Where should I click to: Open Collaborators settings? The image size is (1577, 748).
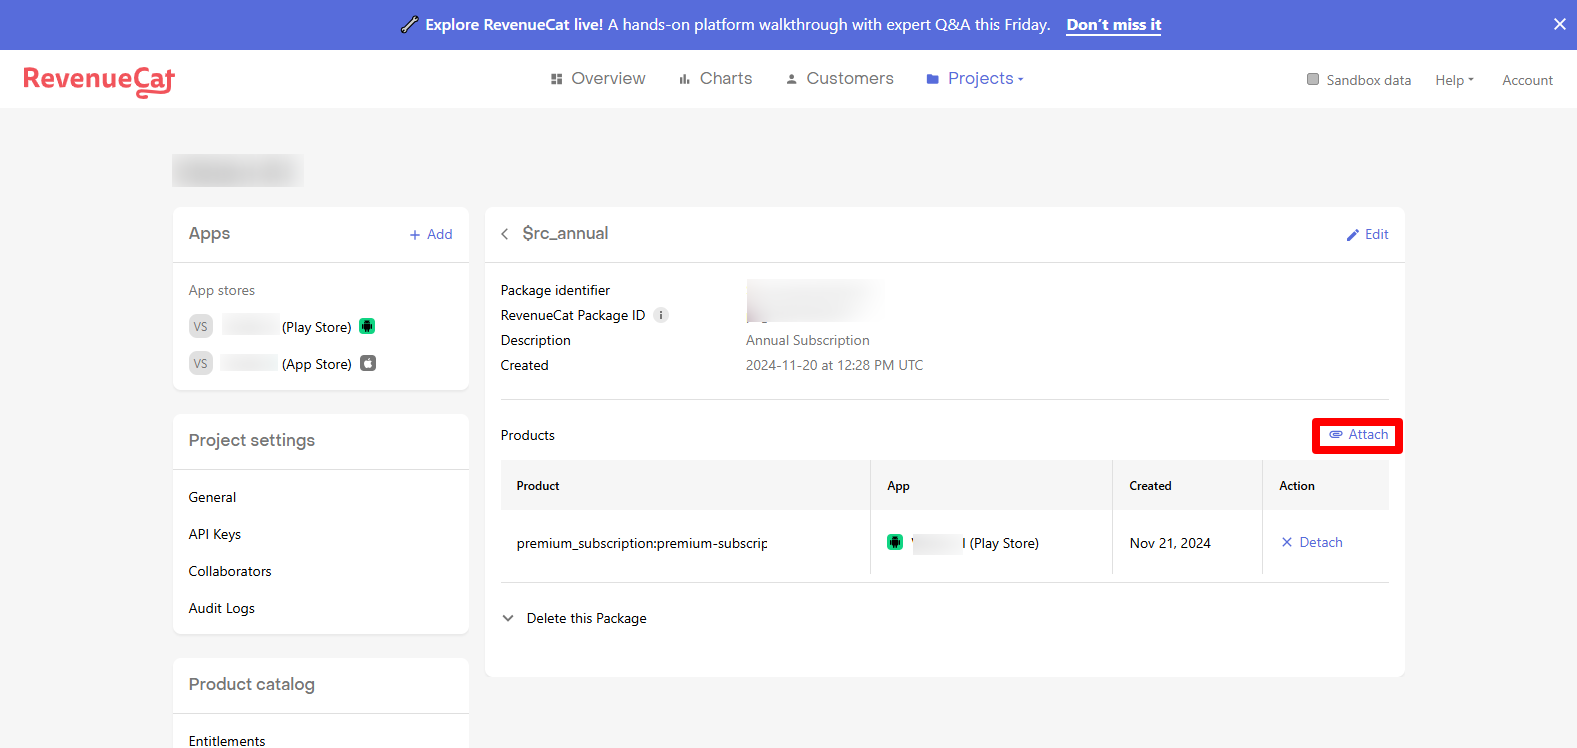[230, 571]
